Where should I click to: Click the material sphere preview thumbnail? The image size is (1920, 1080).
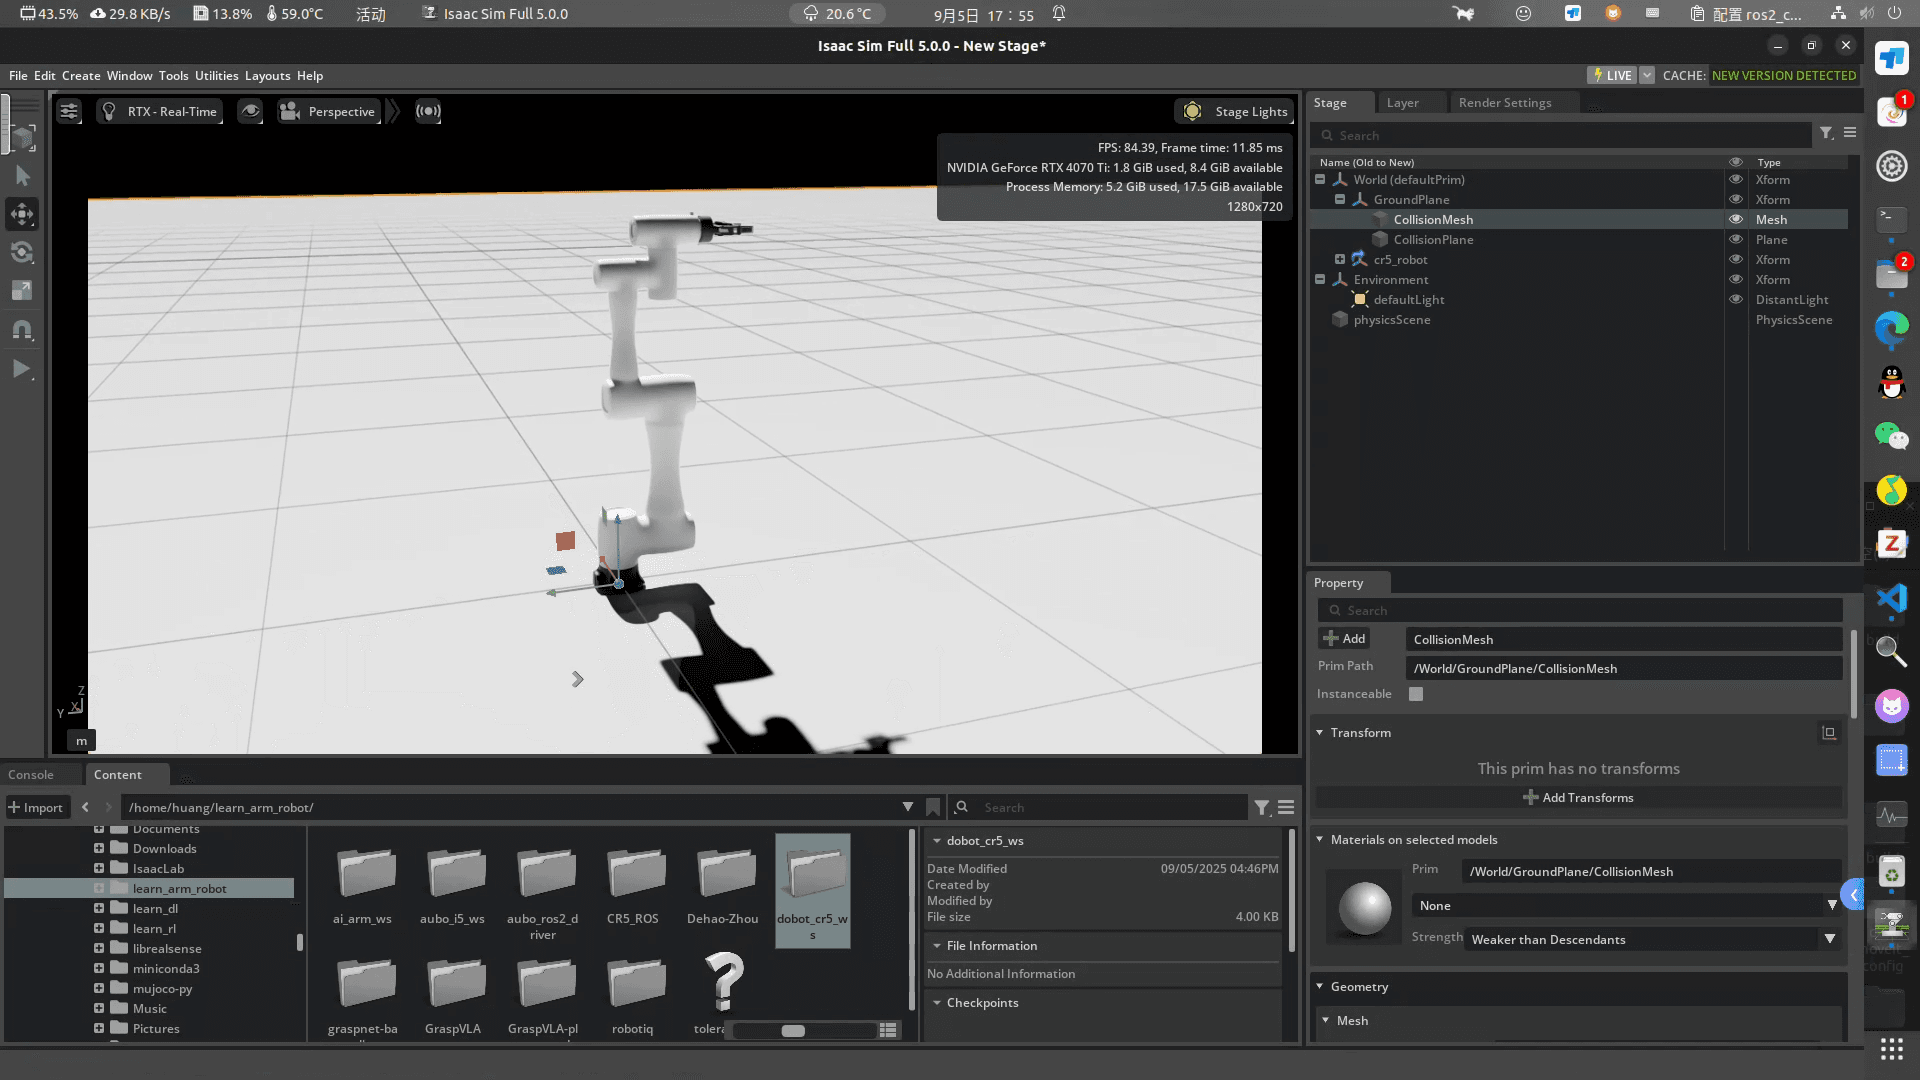[1362, 906]
